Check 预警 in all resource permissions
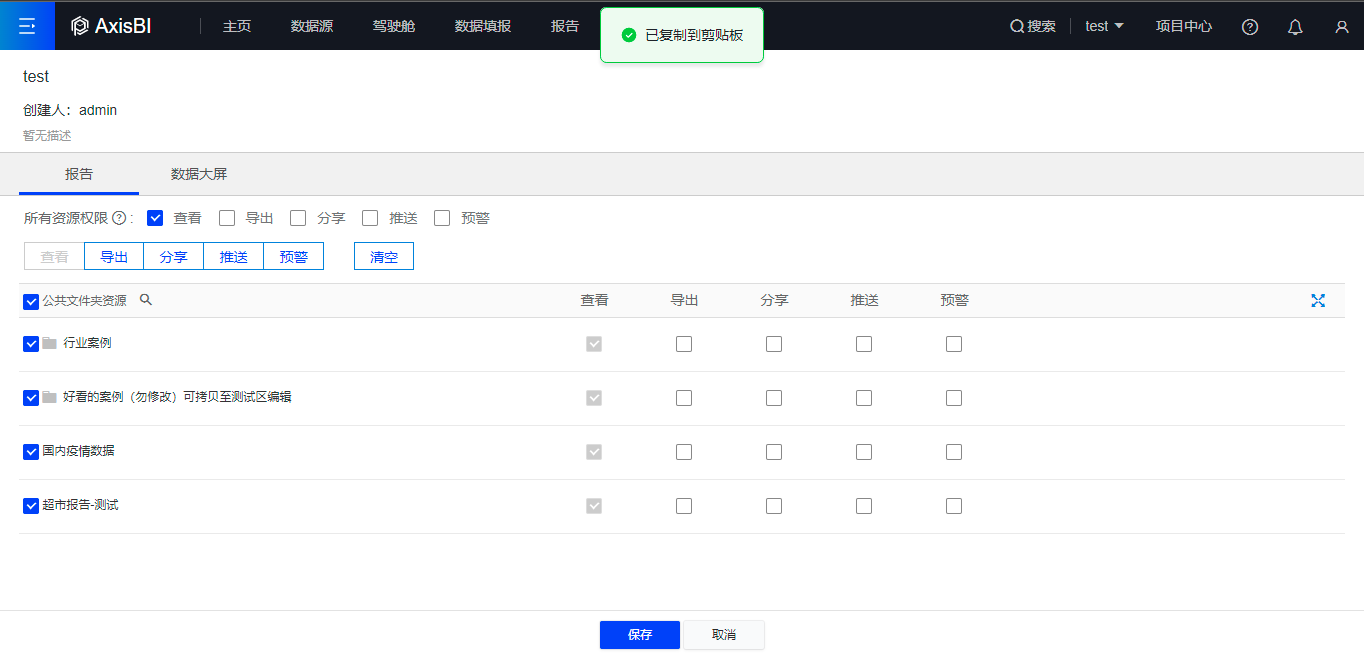The height and width of the screenshot is (659, 1364). coord(442,218)
